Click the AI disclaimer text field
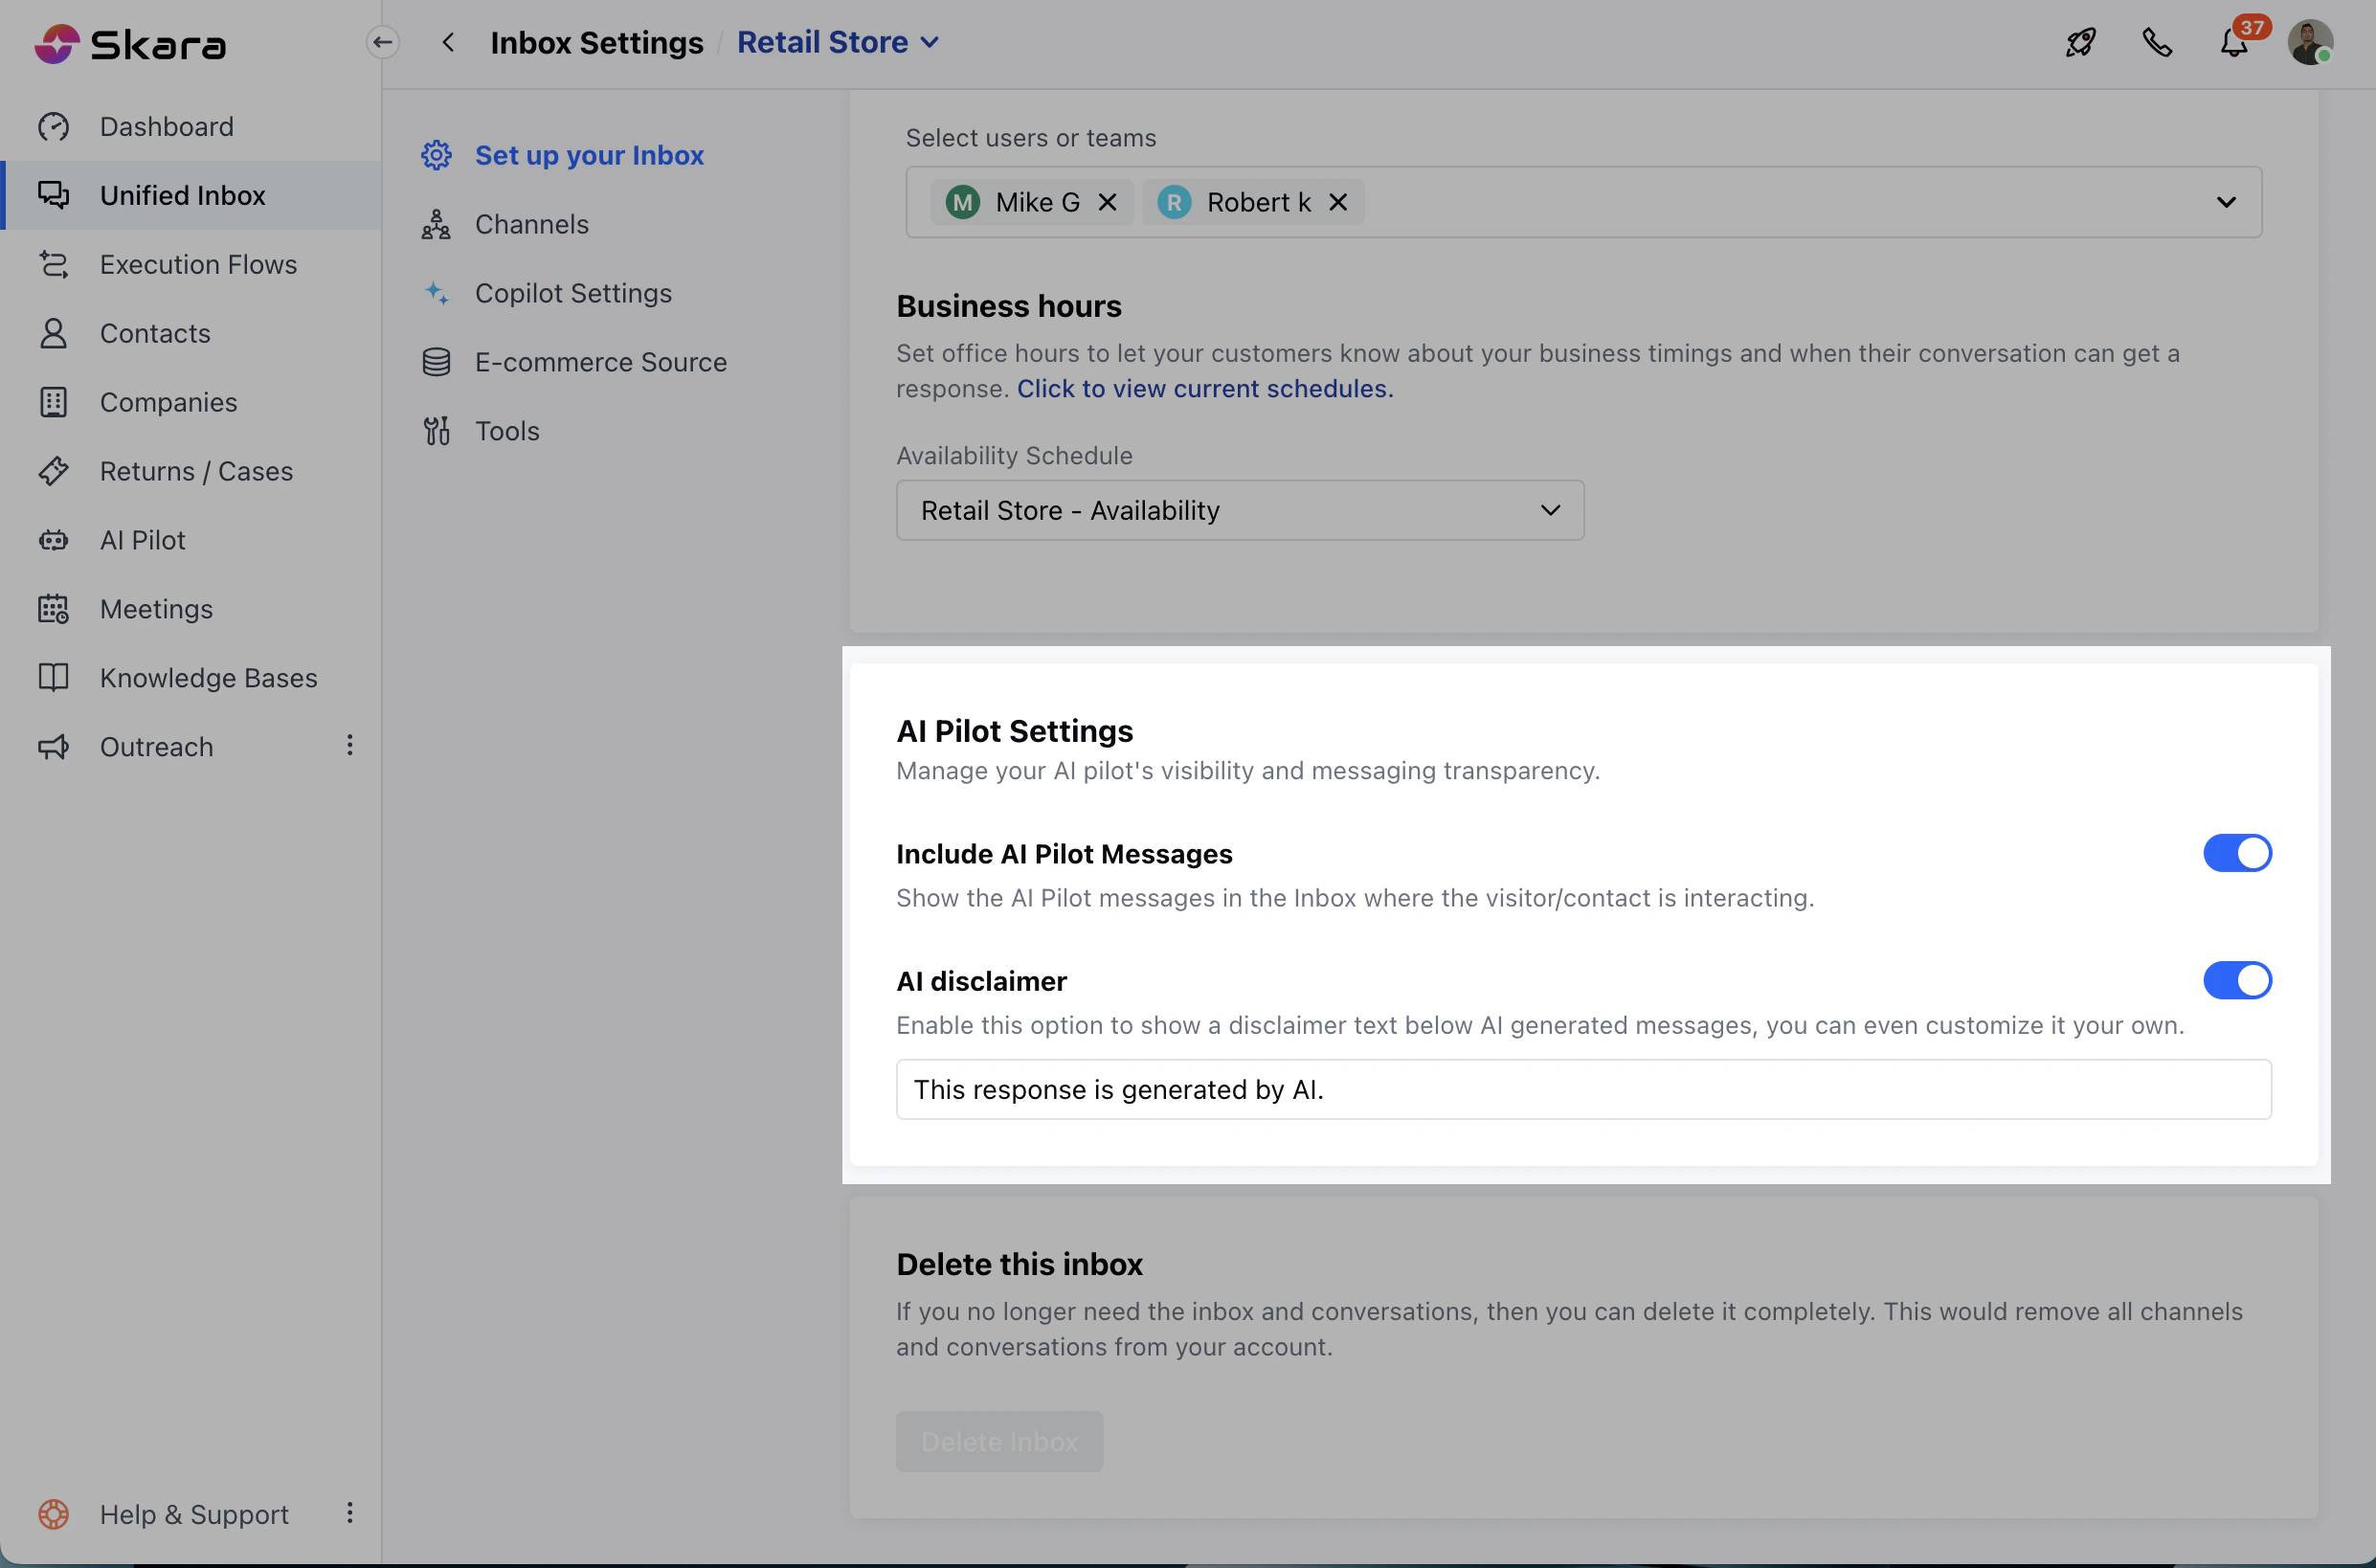2376x1568 pixels. pos(1583,1089)
